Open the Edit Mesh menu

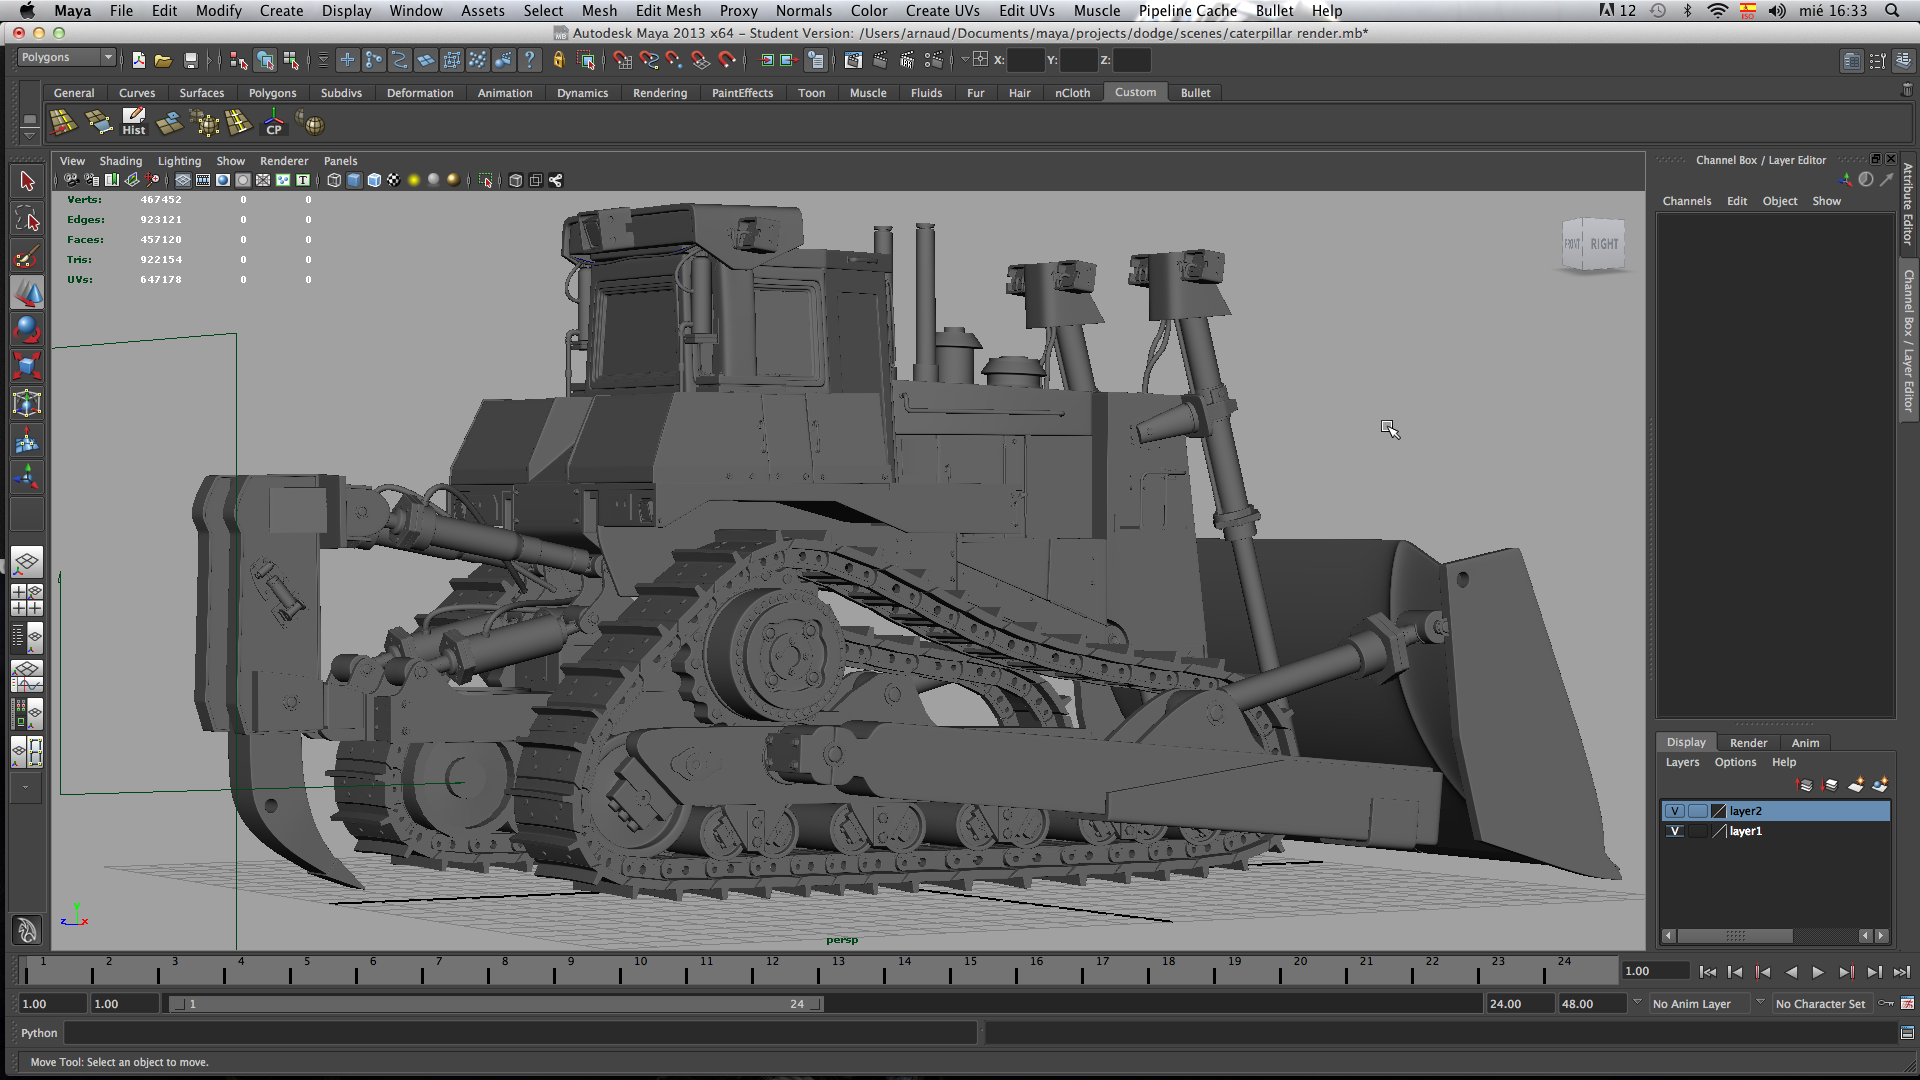point(668,11)
